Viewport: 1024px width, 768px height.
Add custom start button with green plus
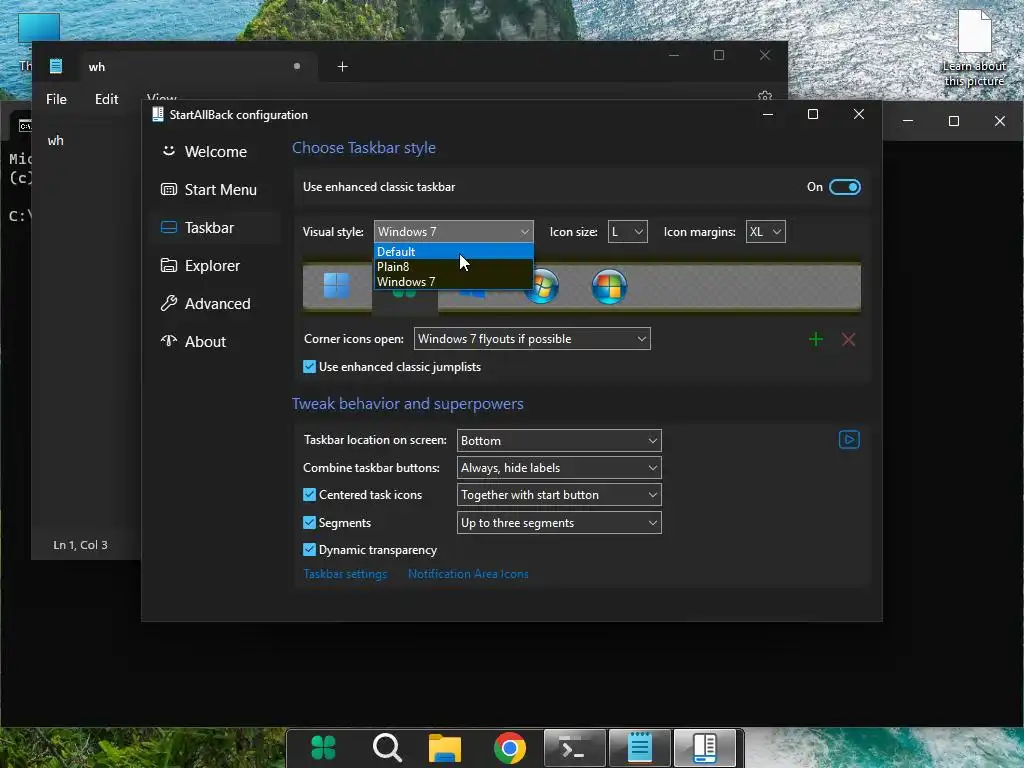pos(816,339)
